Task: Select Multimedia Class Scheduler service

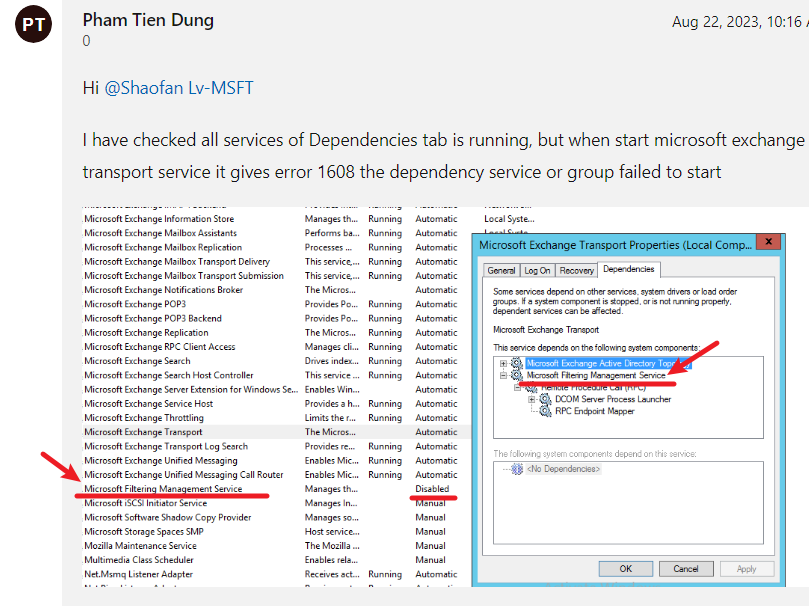Action: (x=139, y=560)
